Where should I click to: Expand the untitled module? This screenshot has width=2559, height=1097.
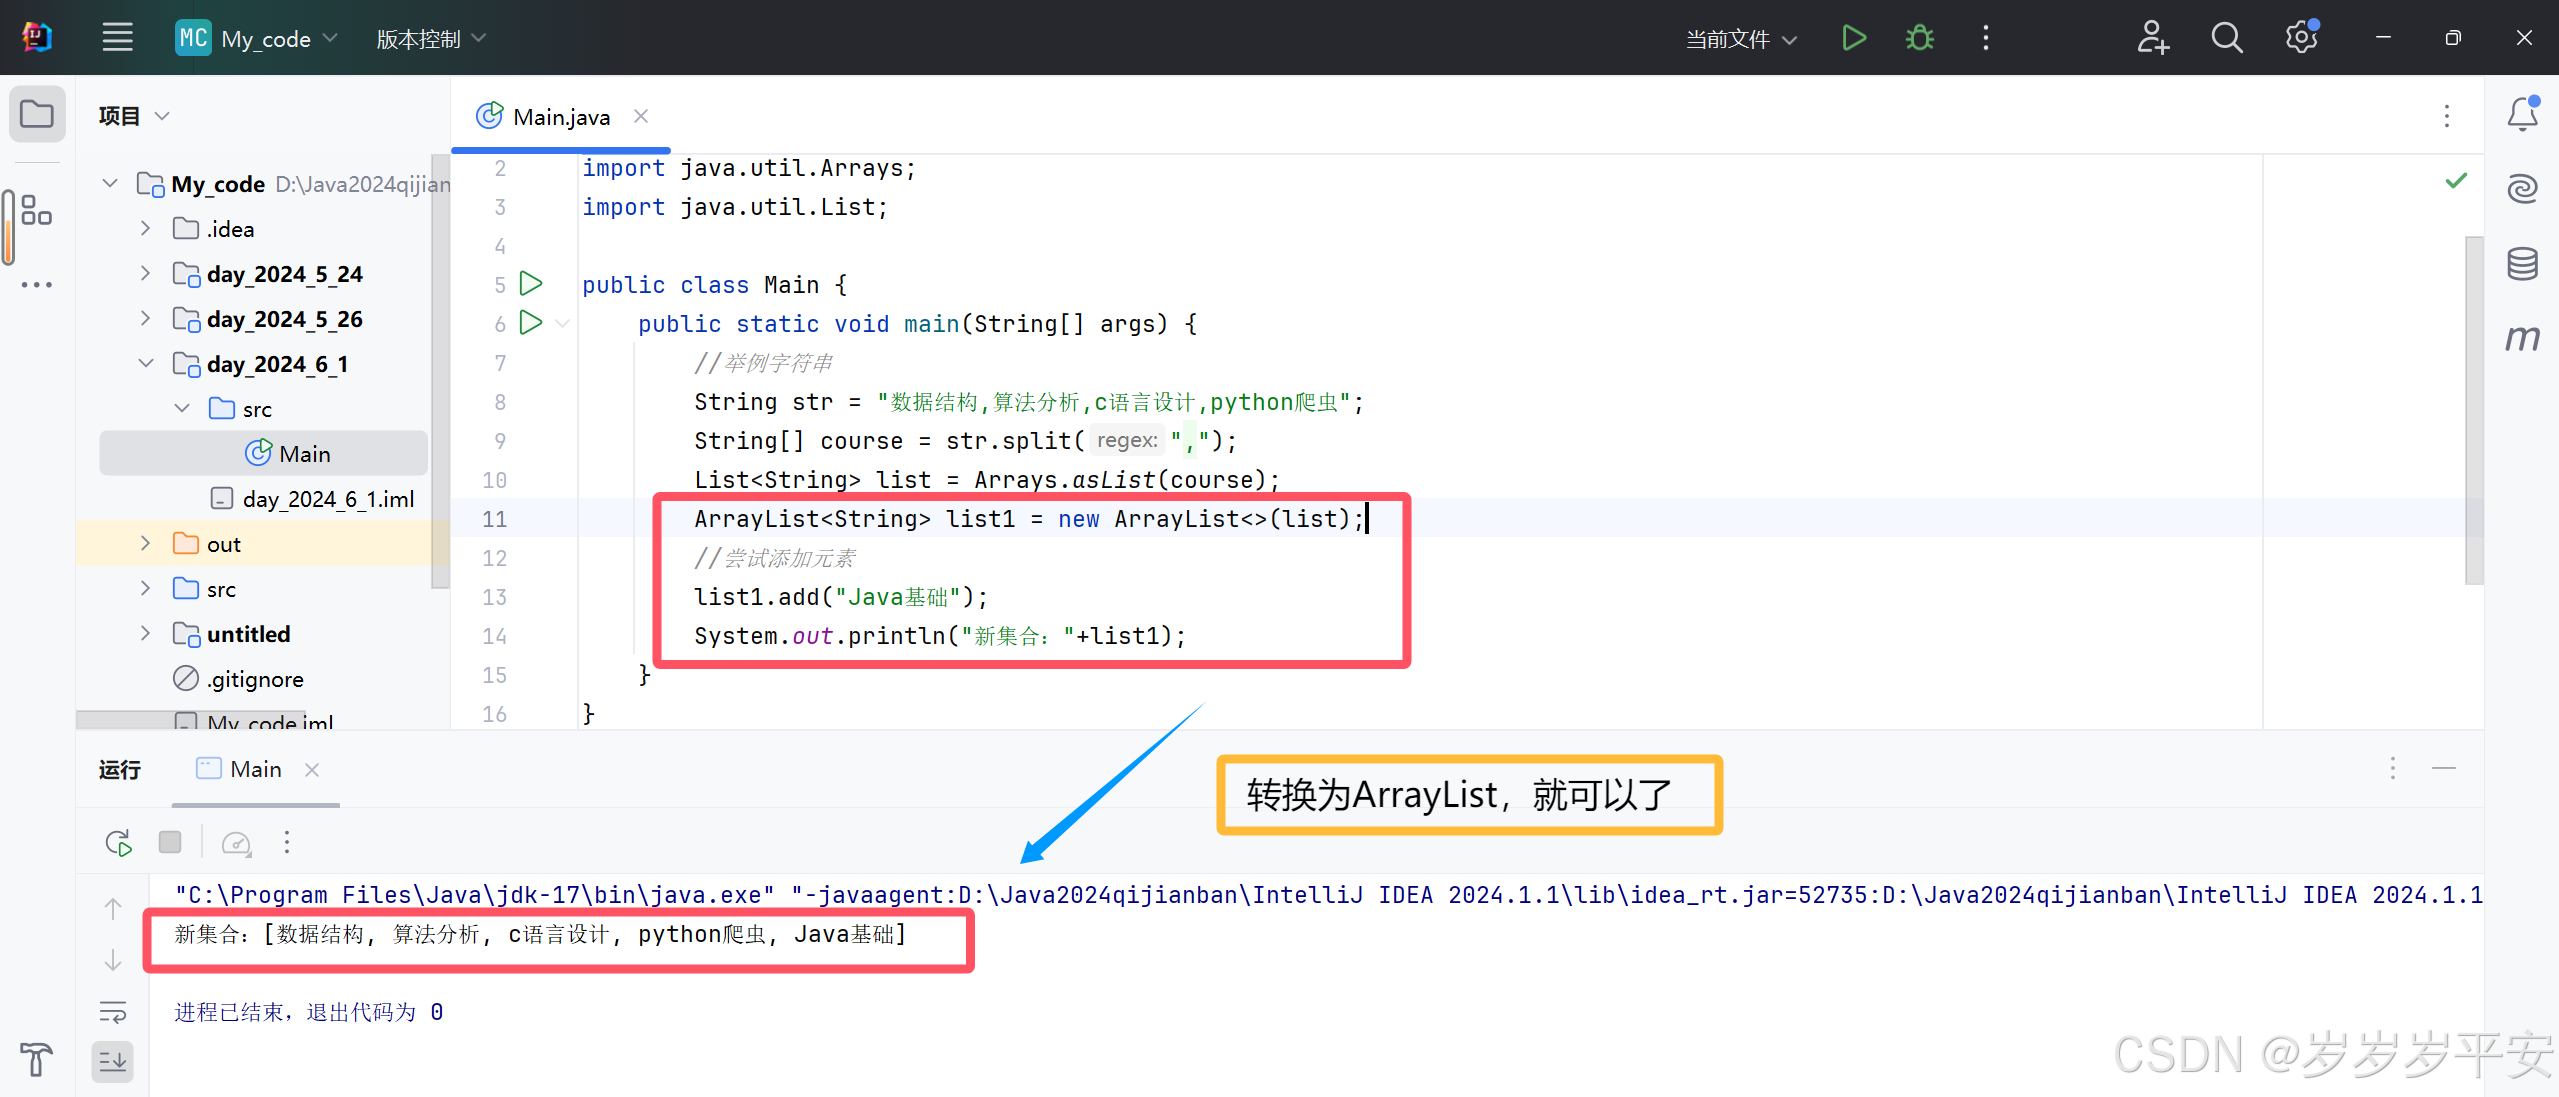point(146,633)
